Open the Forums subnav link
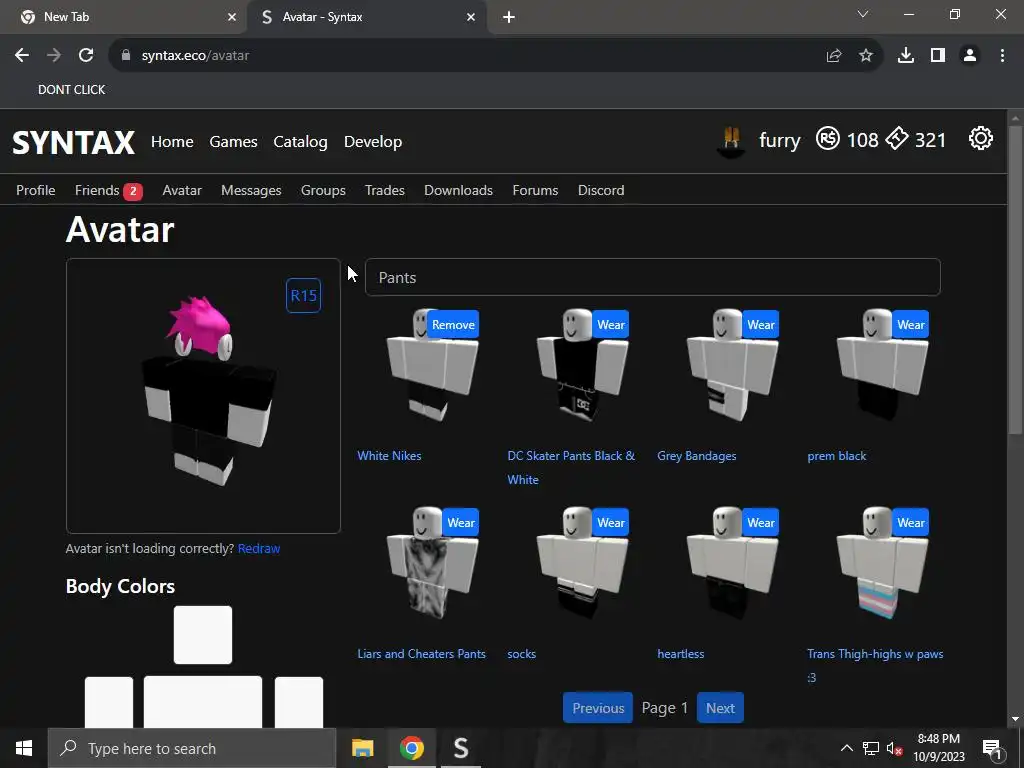 [x=535, y=190]
